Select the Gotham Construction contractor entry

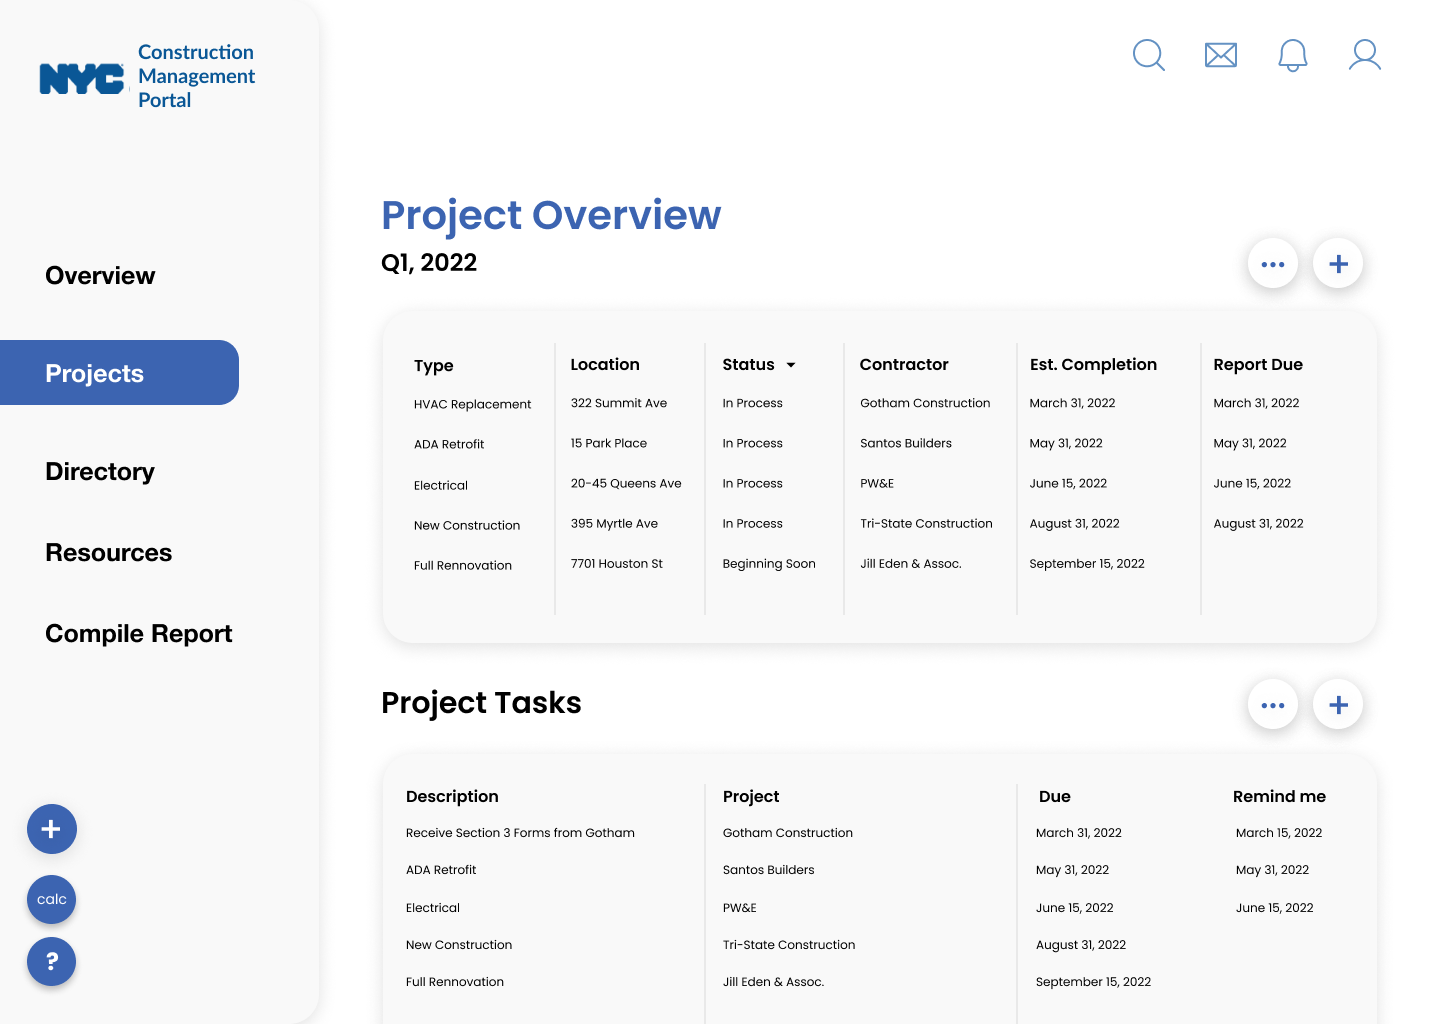click(x=924, y=403)
